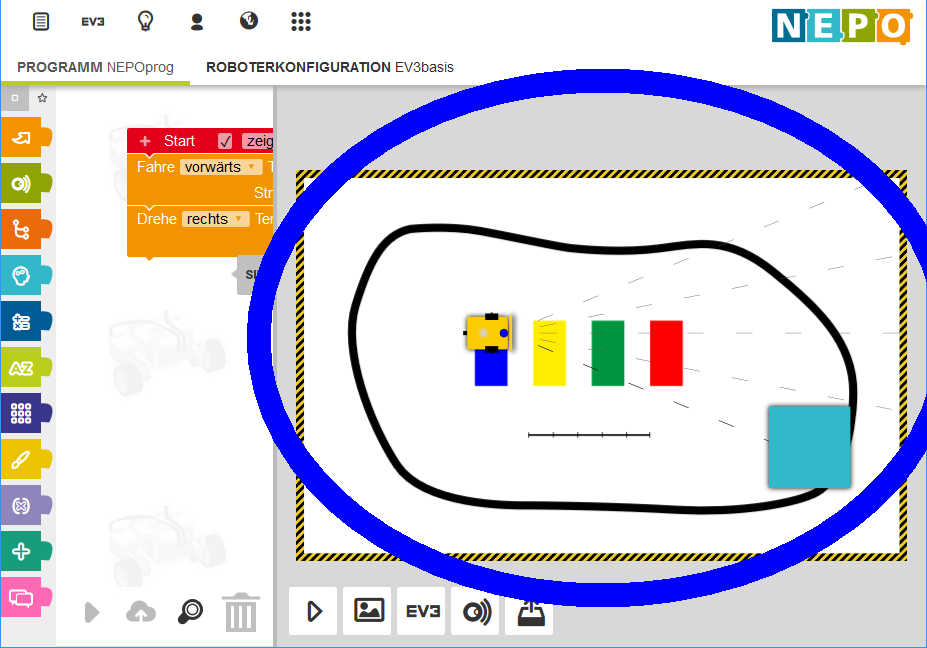Open the rechts turn direction dropdown

[215, 219]
